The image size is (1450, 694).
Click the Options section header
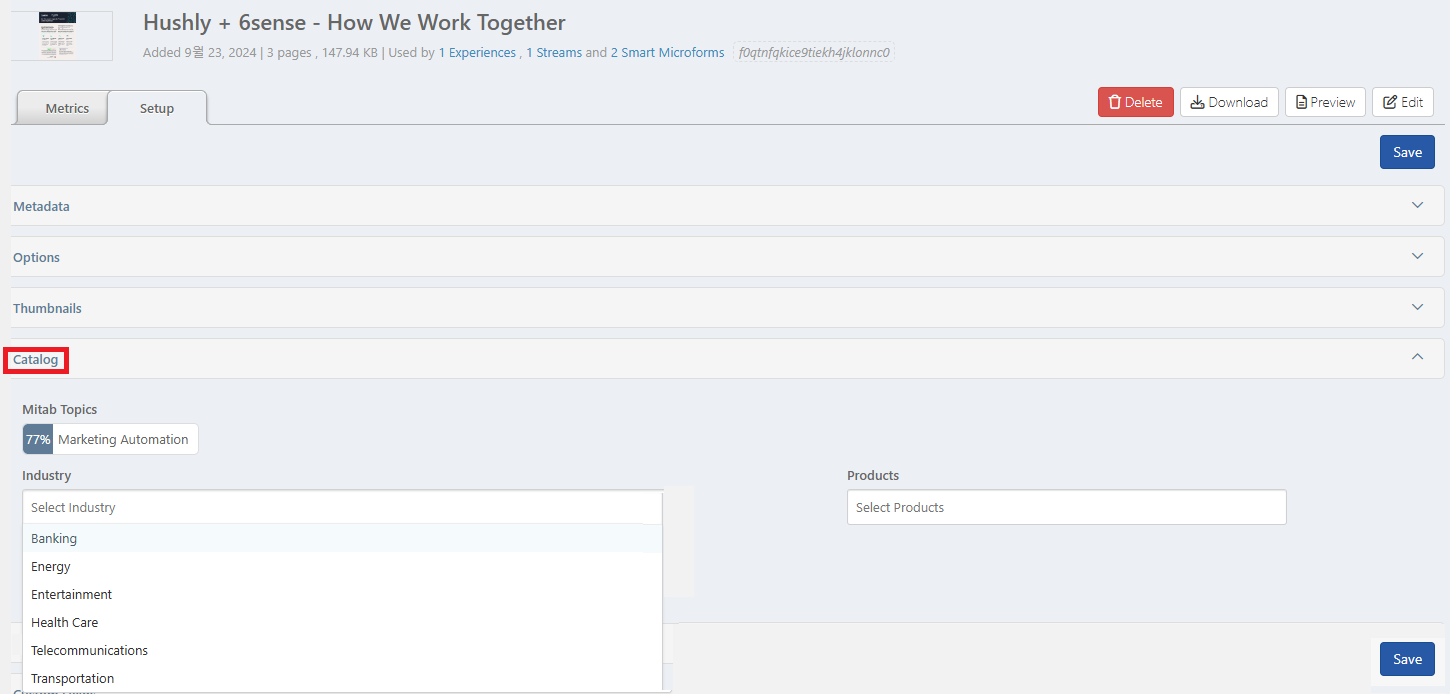(726, 257)
